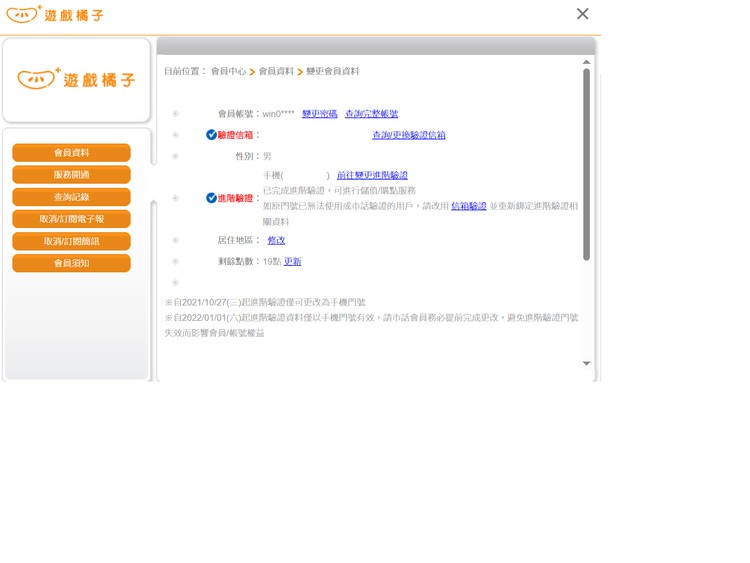750x563 pixels.
Task: Click the 變更密碼 link
Action: pyautogui.click(x=320, y=114)
